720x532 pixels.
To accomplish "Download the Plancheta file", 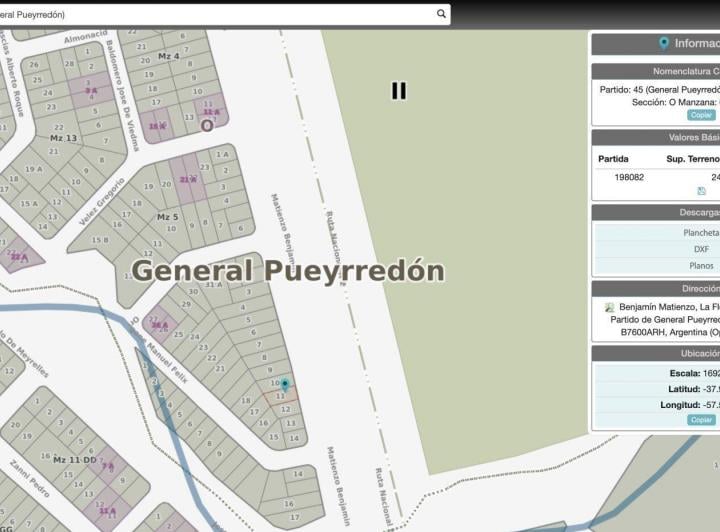I will click(701, 233).
